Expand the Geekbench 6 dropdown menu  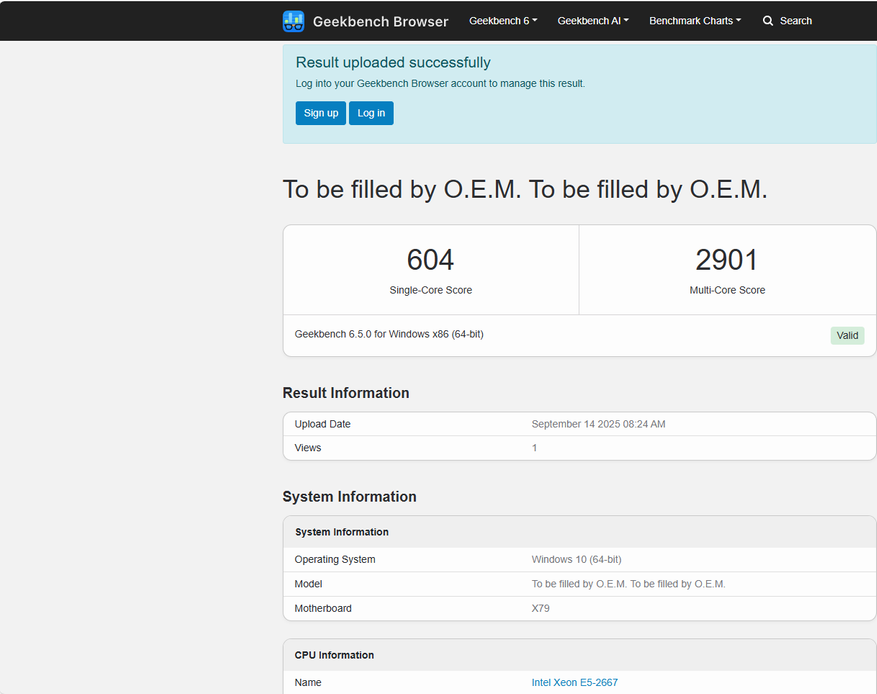pyautogui.click(x=503, y=21)
